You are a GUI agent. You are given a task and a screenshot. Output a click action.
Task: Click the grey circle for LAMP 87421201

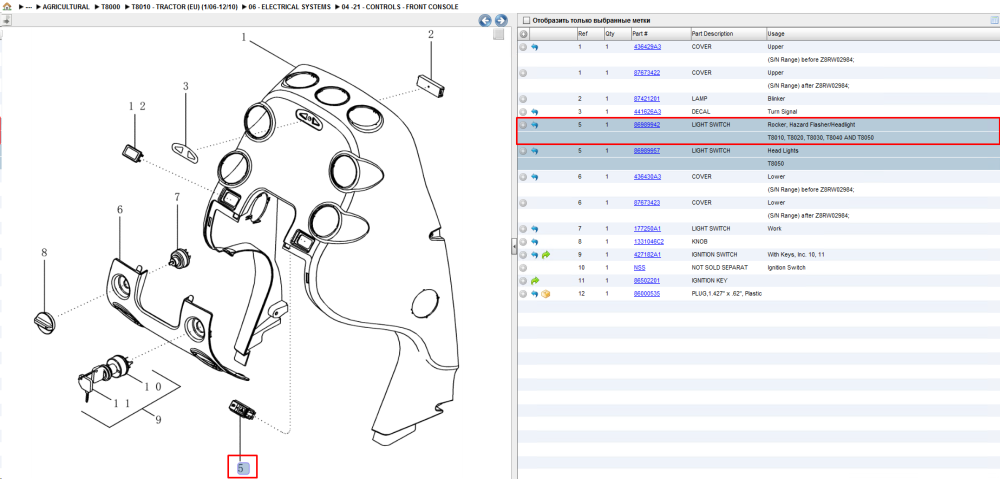pyautogui.click(x=524, y=99)
